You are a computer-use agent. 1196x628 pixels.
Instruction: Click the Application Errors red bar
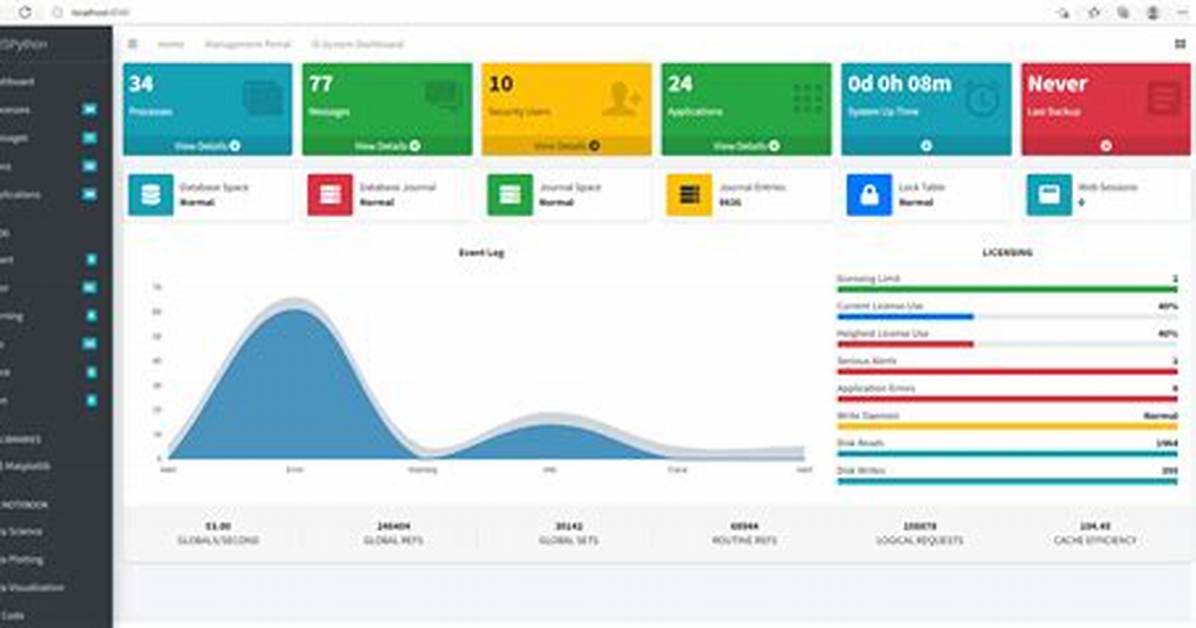coord(1007,399)
